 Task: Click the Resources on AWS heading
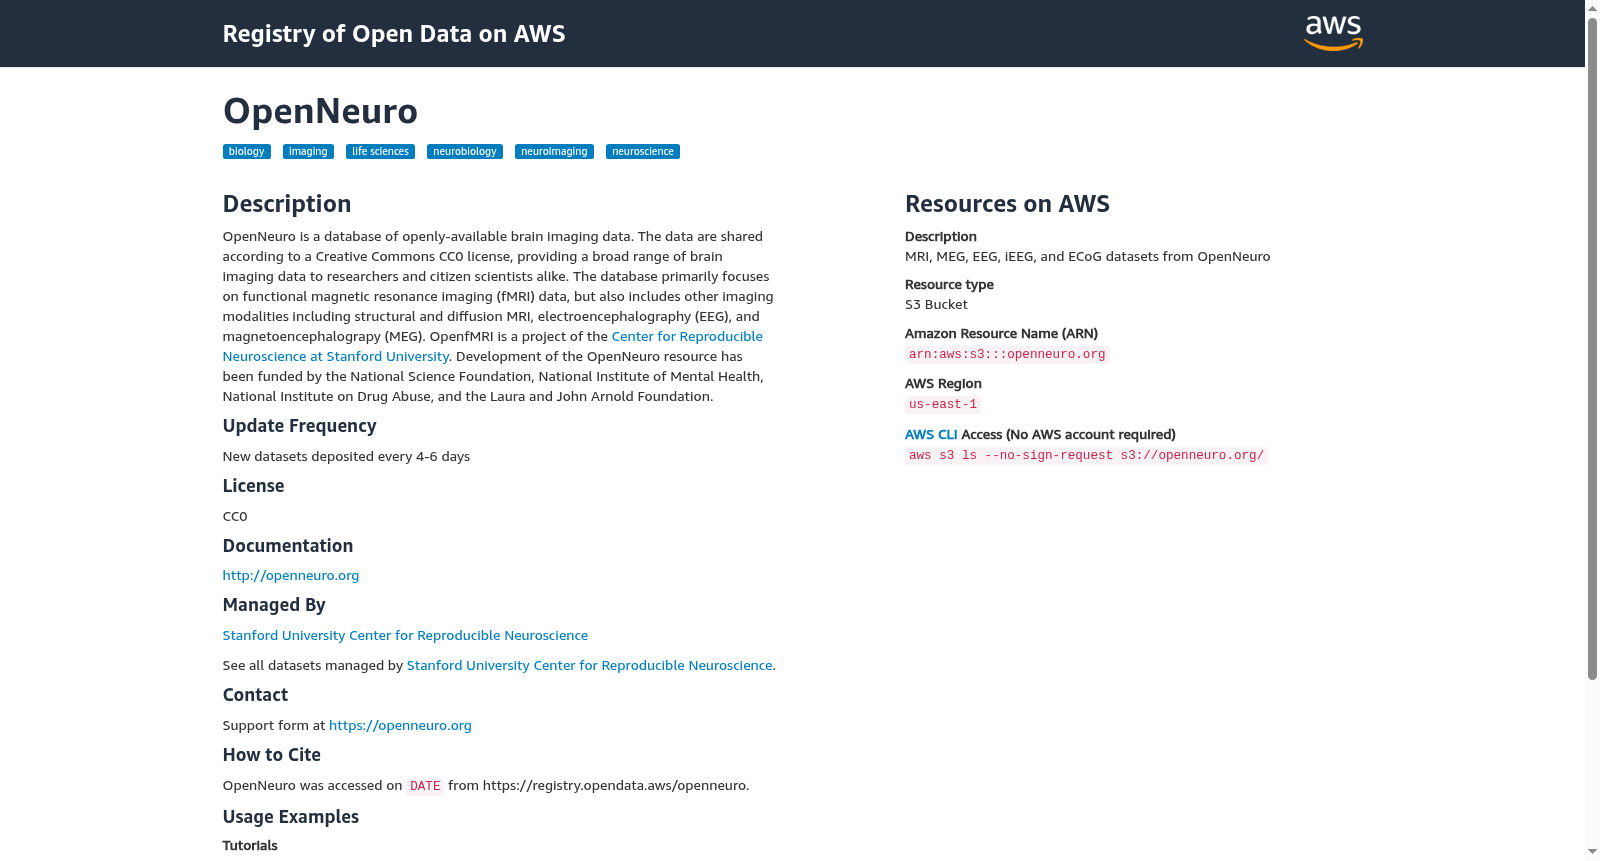click(x=1007, y=204)
